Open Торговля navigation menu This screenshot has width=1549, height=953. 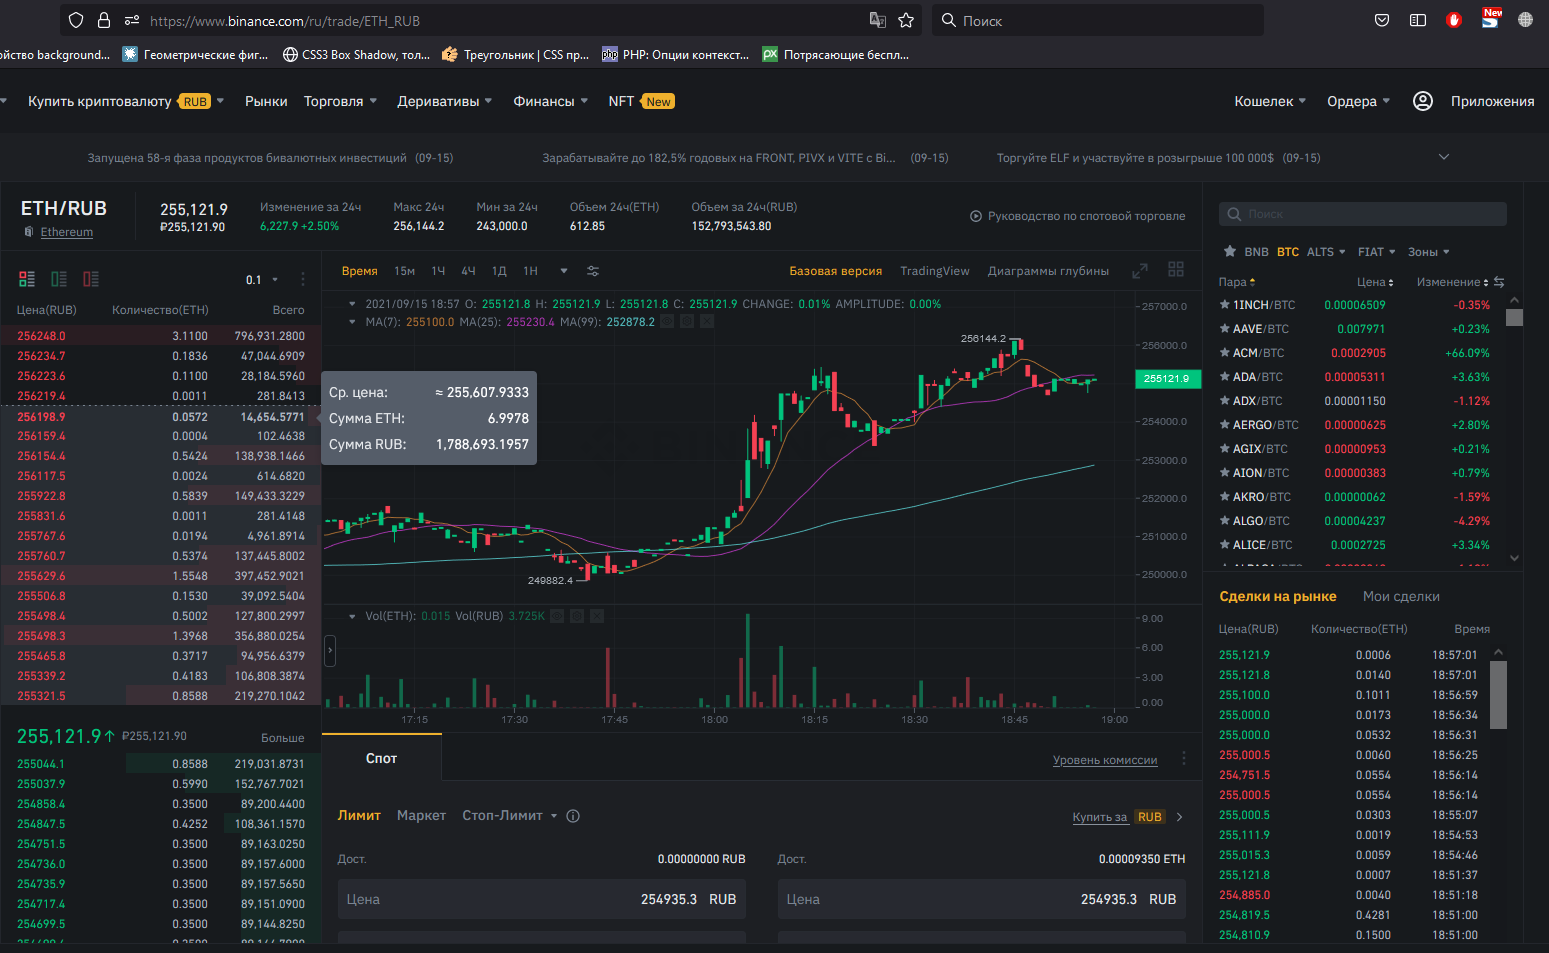[x=341, y=101]
